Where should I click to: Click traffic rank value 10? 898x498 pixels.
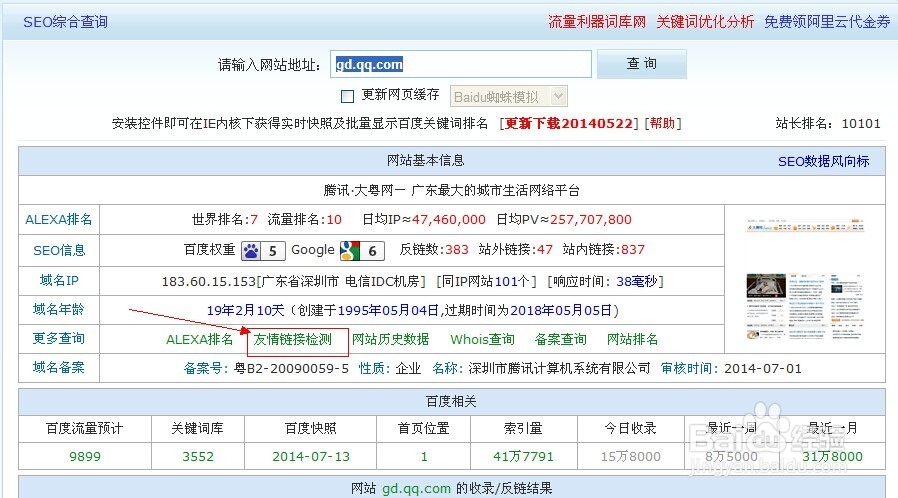tap(334, 219)
